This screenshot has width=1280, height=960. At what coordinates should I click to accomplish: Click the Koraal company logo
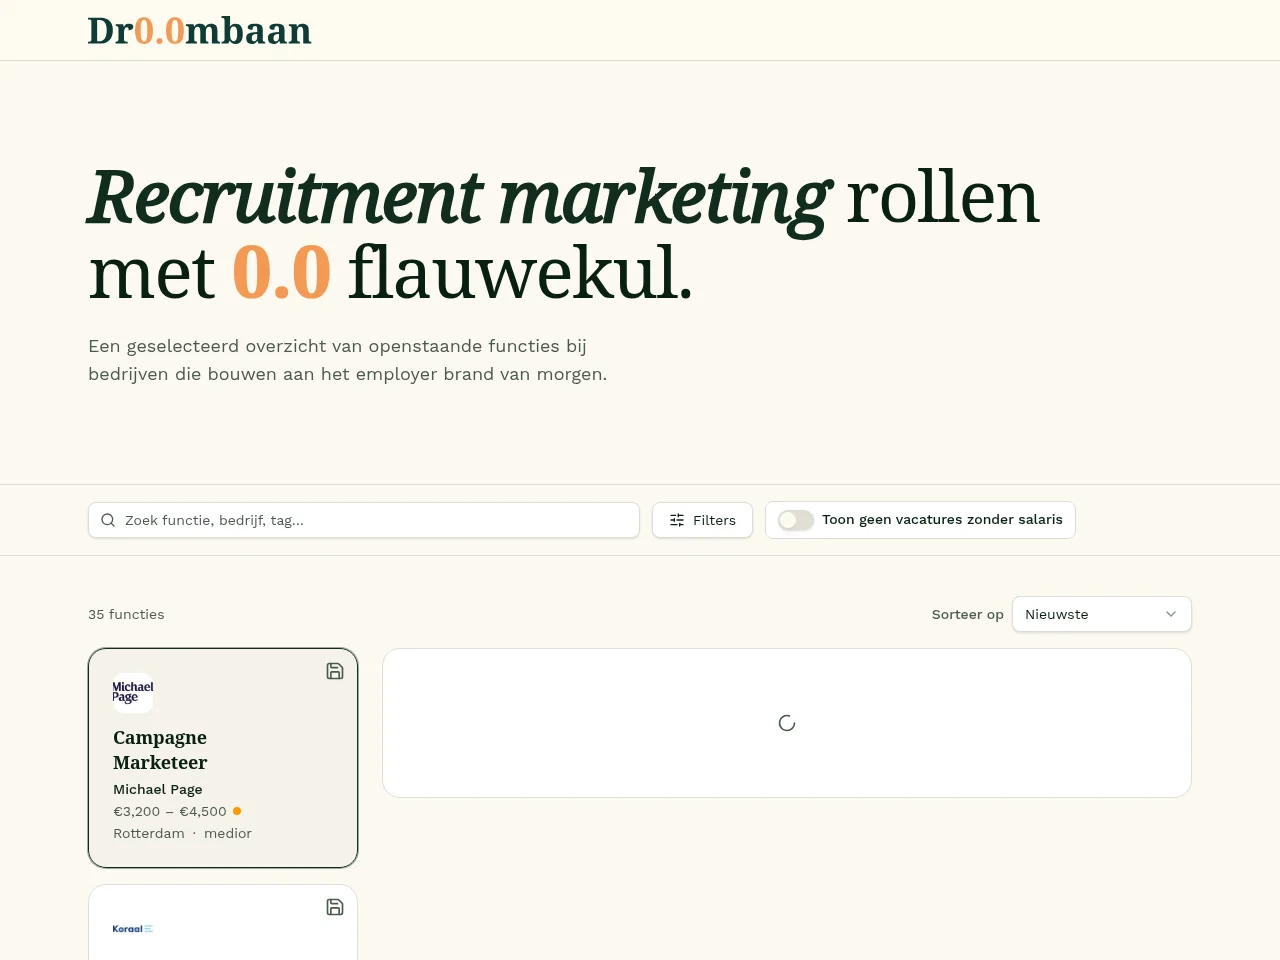coord(133,929)
